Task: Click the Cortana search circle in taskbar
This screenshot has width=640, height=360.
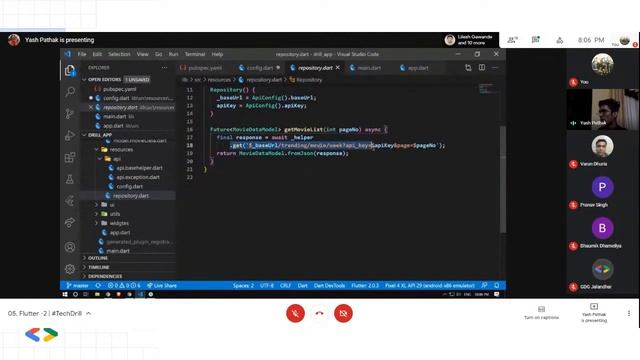Action: pyautogui.click(x=76, y=294)
